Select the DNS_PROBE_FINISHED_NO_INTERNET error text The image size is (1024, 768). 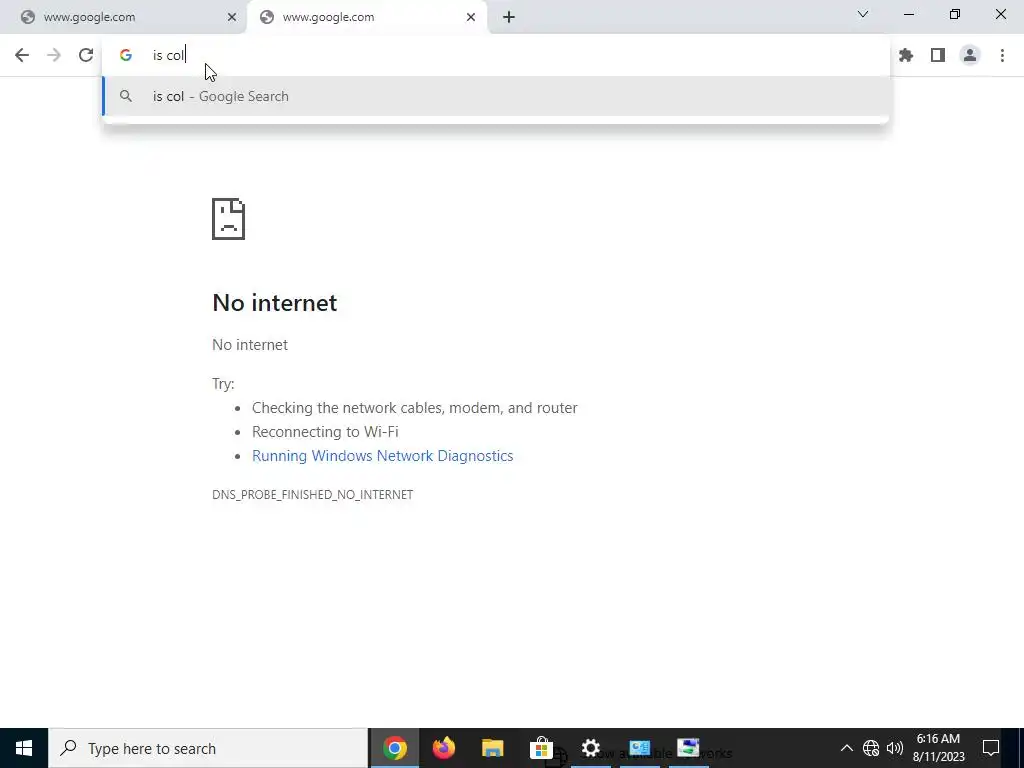point(313,494)
